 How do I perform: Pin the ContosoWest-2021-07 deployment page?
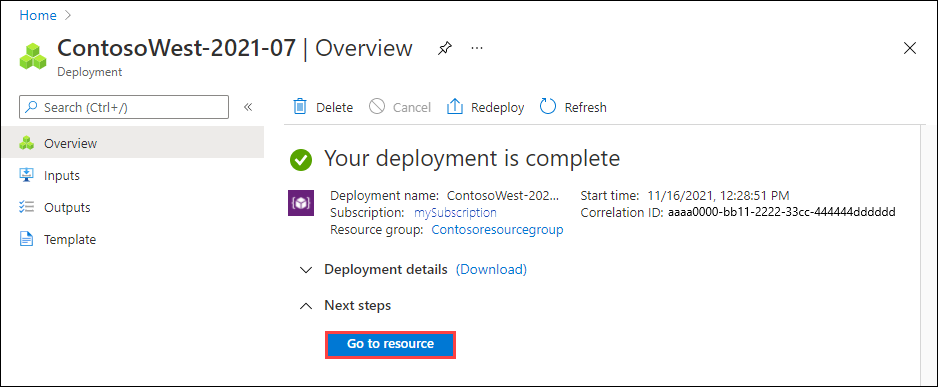tap(444, 48)
